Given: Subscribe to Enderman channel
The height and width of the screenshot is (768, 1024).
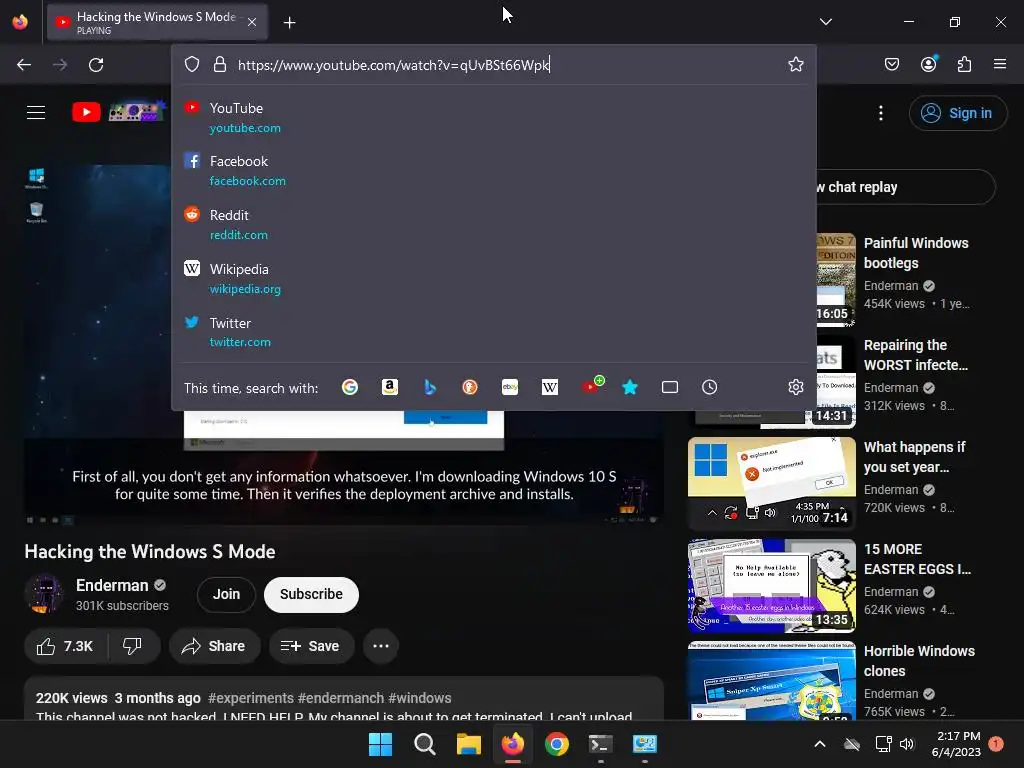Looking at the screenshot, I should (x=312, y=594).
